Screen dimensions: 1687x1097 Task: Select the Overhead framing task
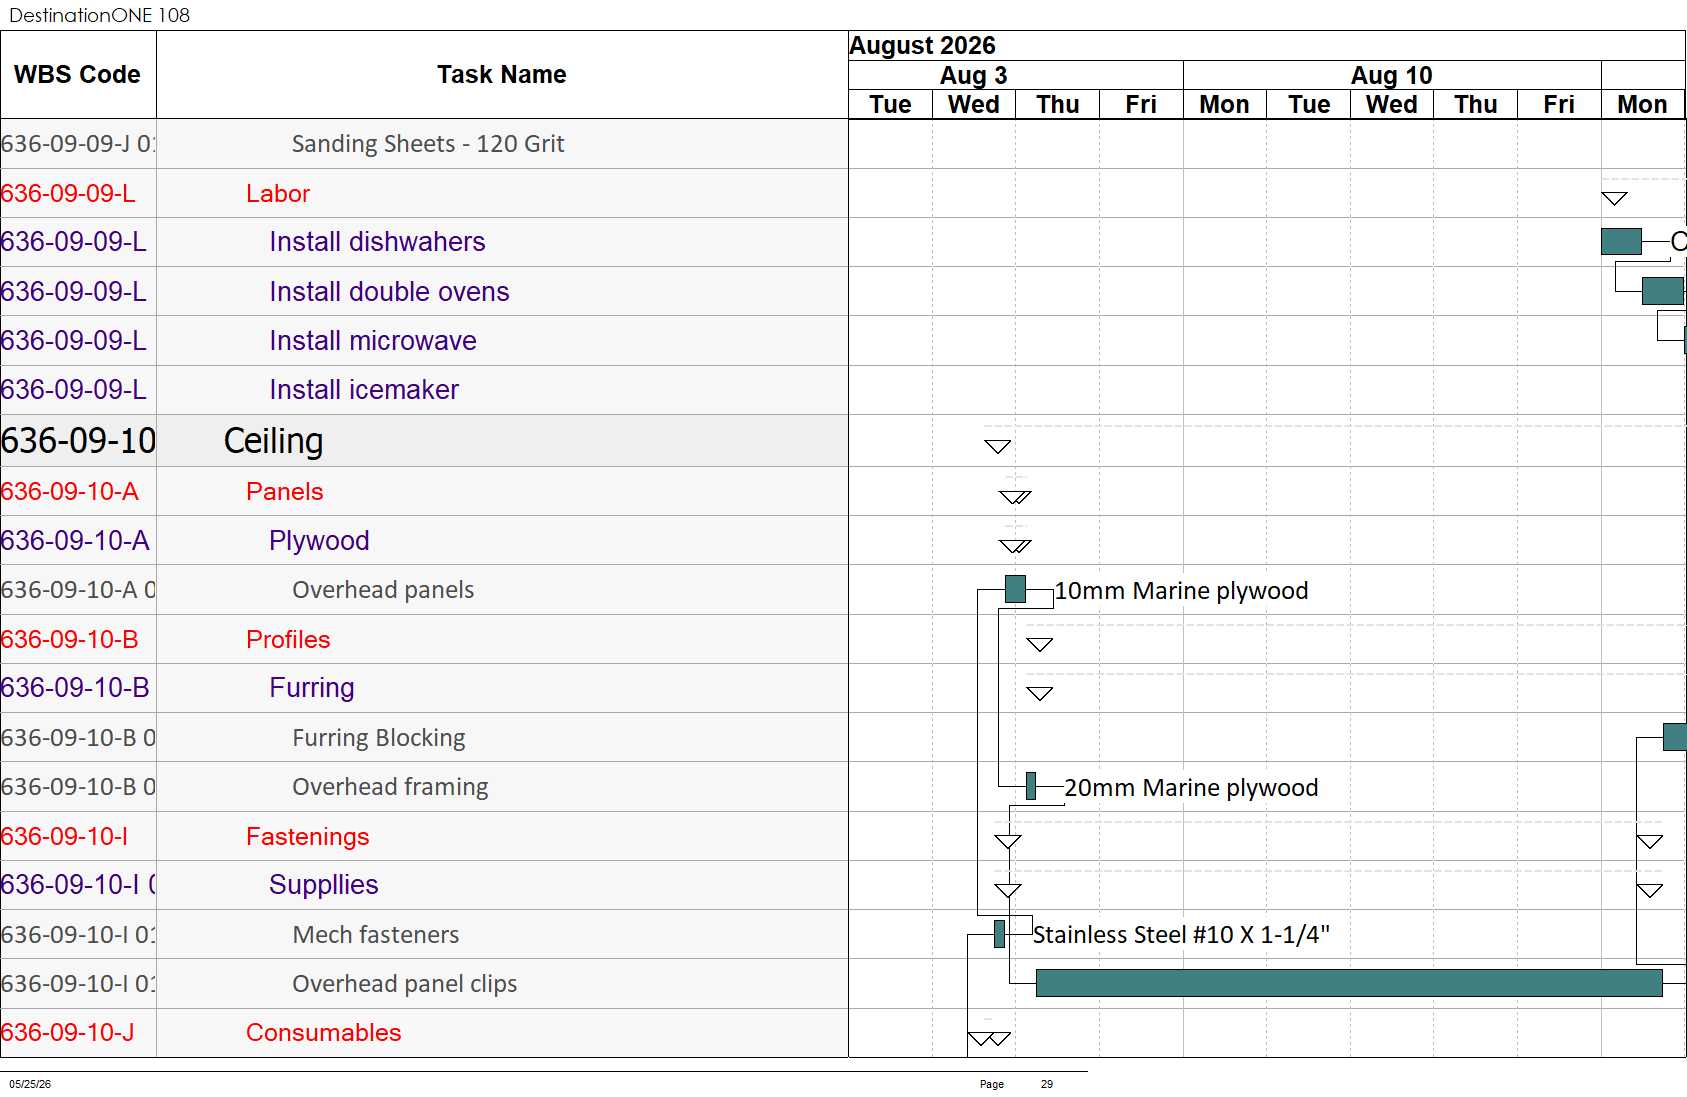(390, 787)
